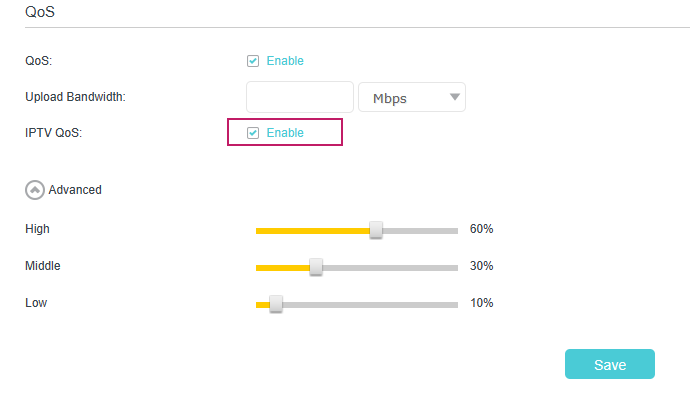The height and width of the screenshot is (405, 691).
Task: Focus the Upload Bandwidth input field
Action: [x=300, y=97]
